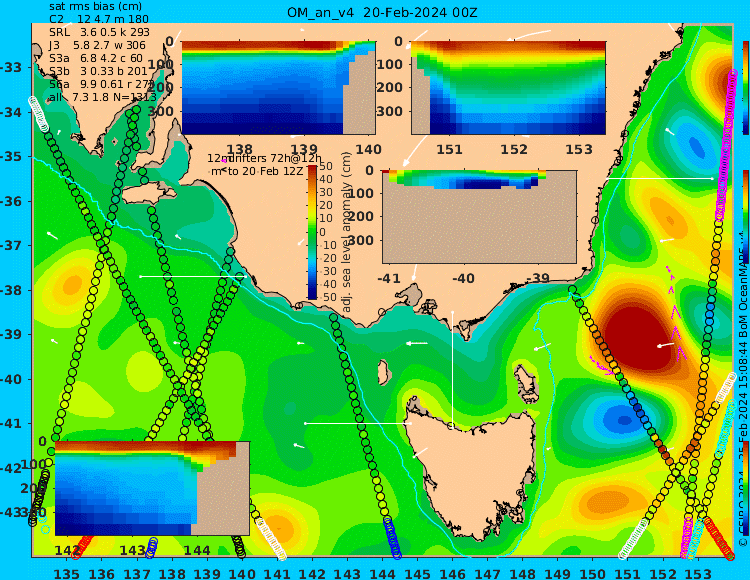750x580 pixels.
Task: Click the red altimeter circles at bottom-right corner
Action: (x=718, y=538)
